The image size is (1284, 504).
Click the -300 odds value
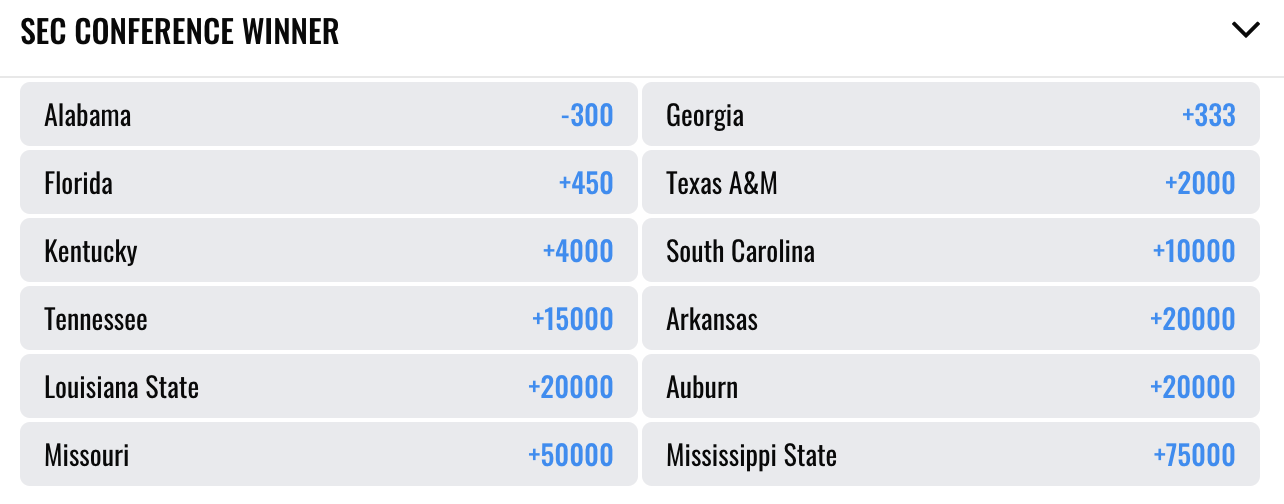(x=587, y=115)
